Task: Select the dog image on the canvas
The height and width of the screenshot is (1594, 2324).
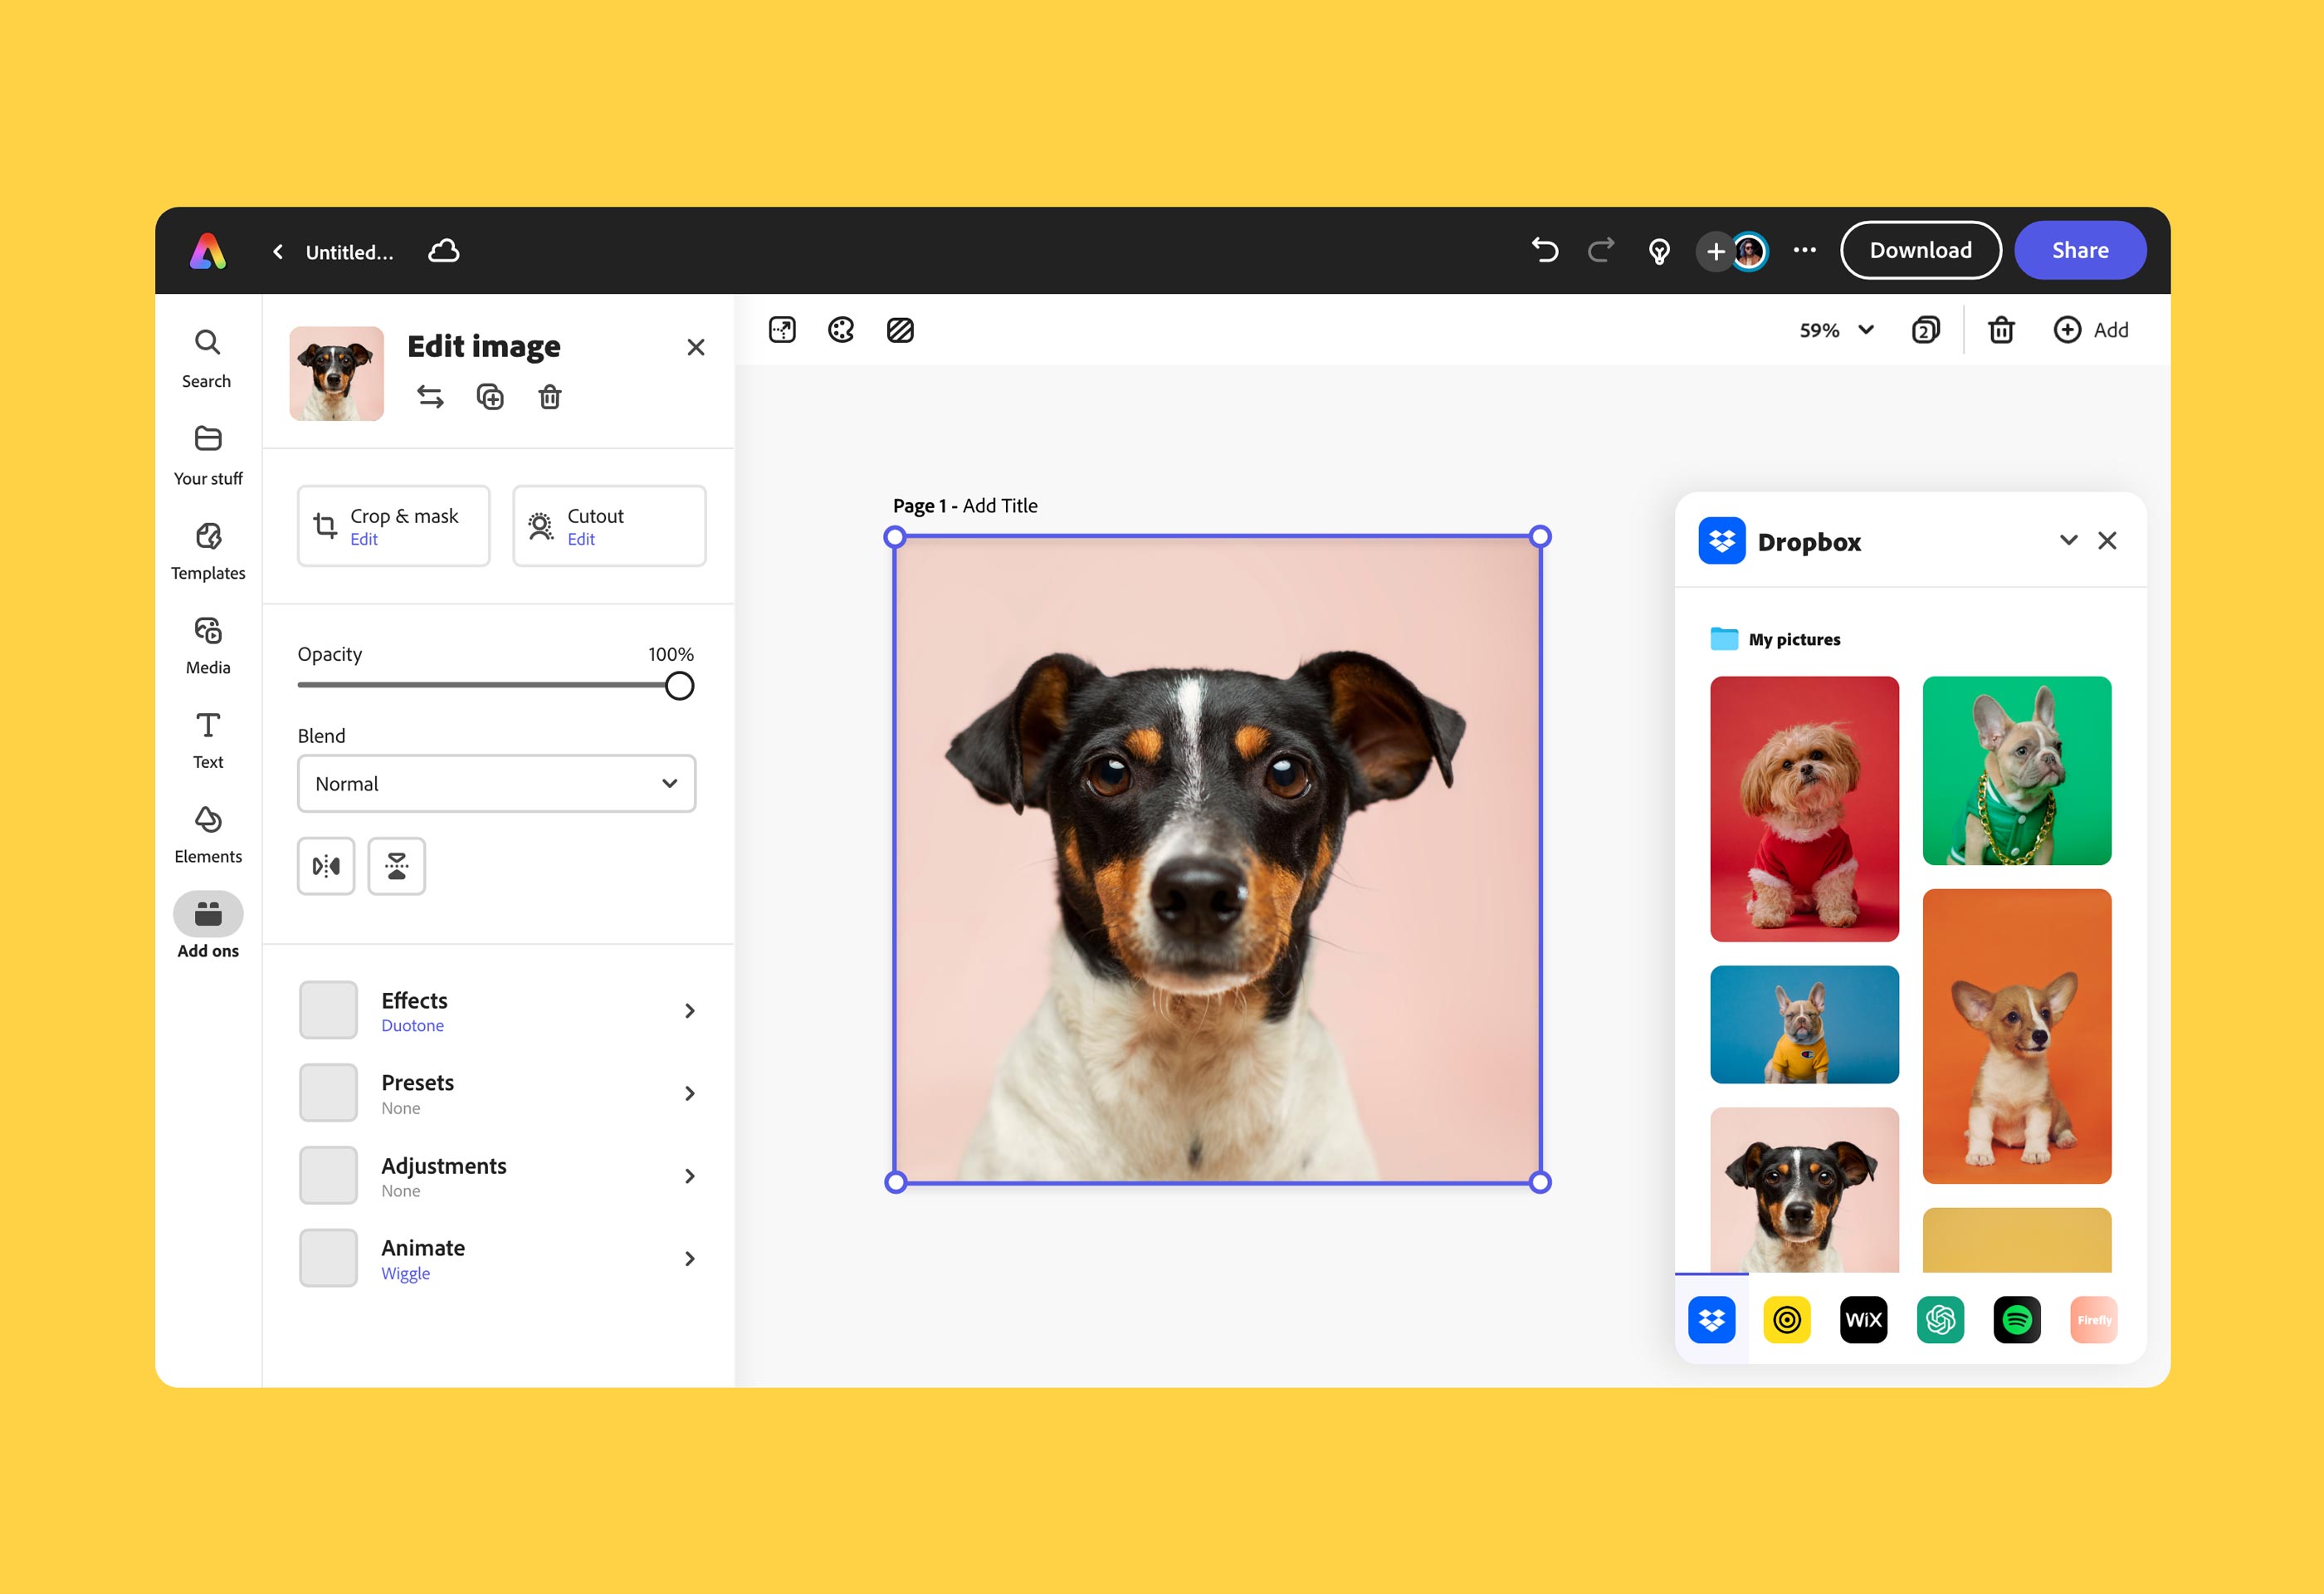Action: click(1217, 860)
